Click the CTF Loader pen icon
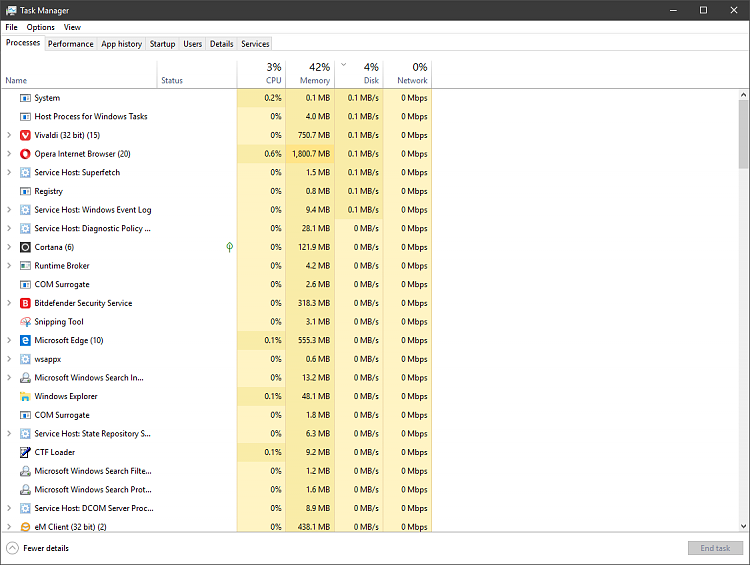Viewport: 750px width, 565px height. pos(25,453)
